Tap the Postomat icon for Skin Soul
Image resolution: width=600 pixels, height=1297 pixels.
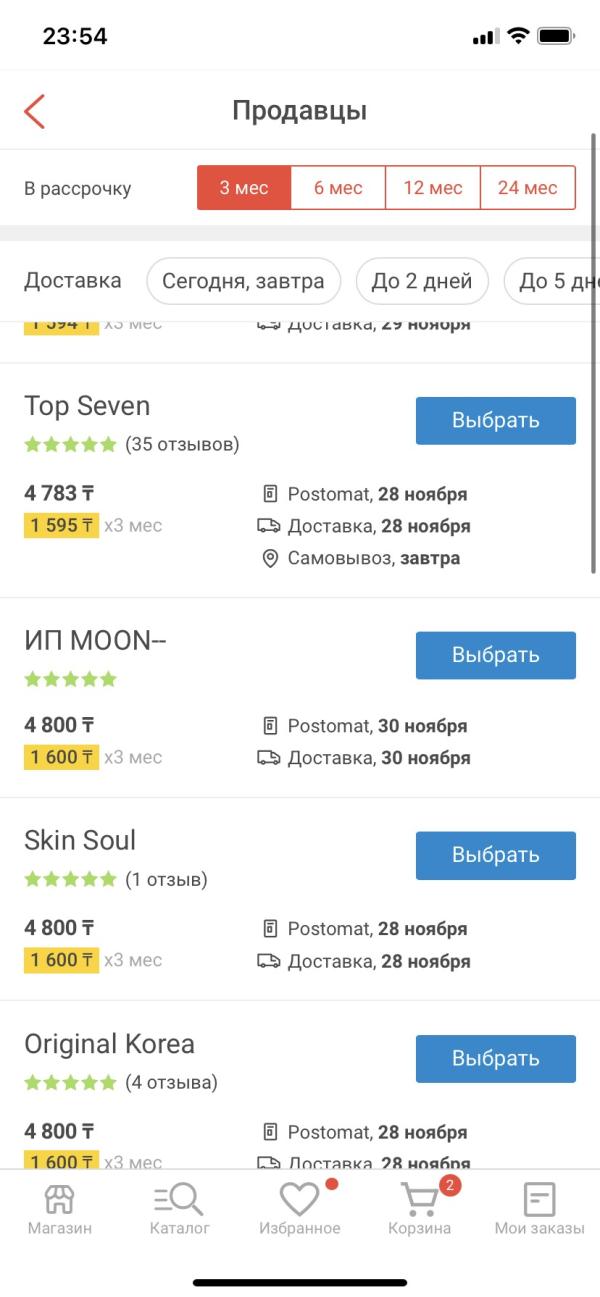pos(269,929)
